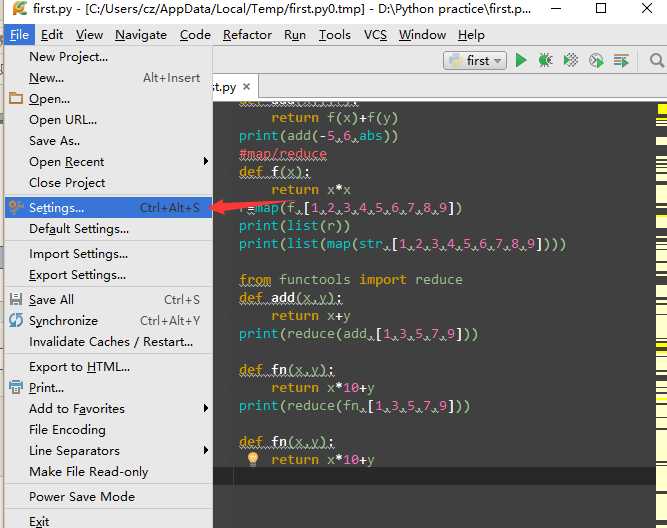Image resolution: width=667 pixels, height=528 pixels.
Task: Click the Settings wrench icon
Action: click(16, 207)
